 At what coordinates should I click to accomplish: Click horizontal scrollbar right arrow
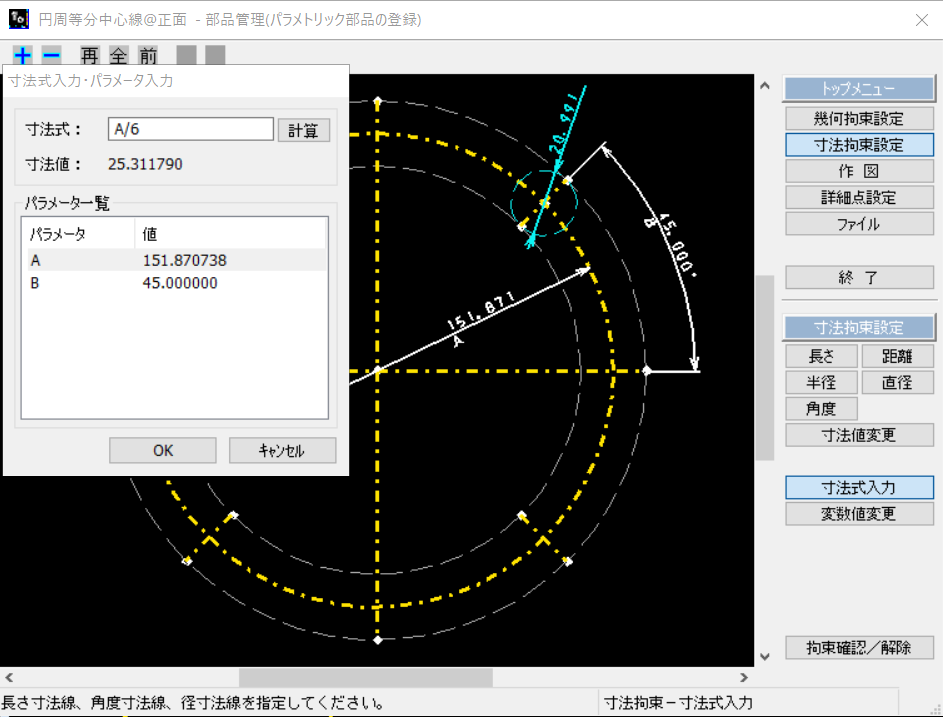(x=744, y=677)
